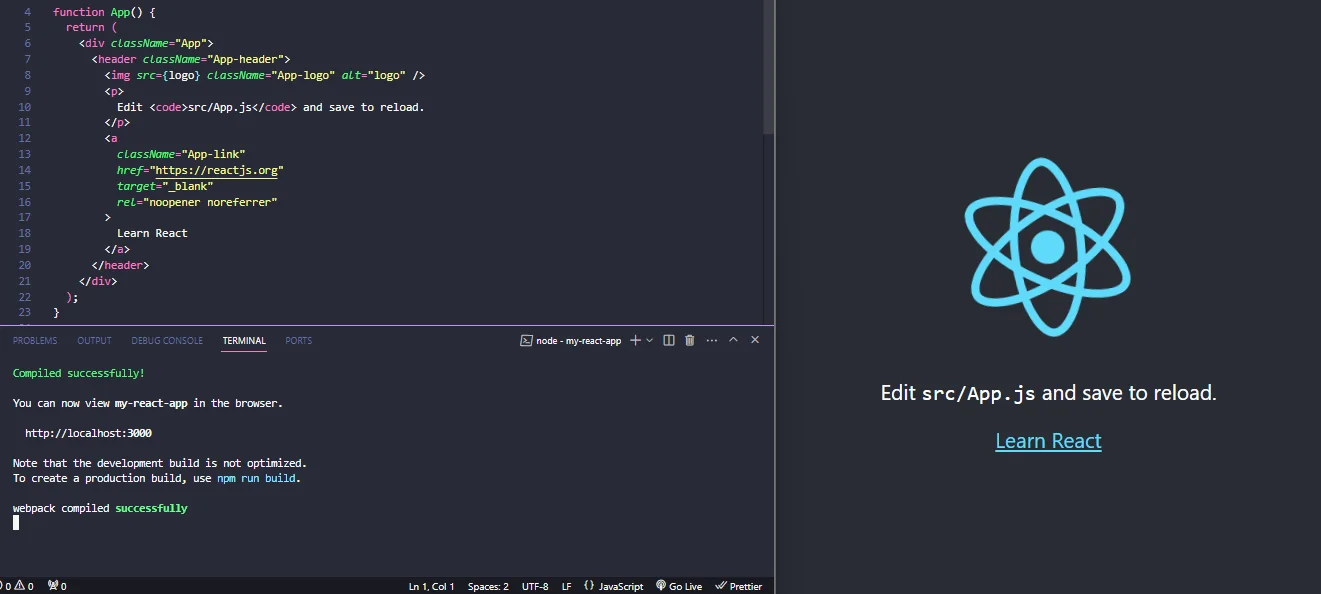1321x594 pixels.
Task: Click the errors and warnings count in status bar
Action: [18, 586]
